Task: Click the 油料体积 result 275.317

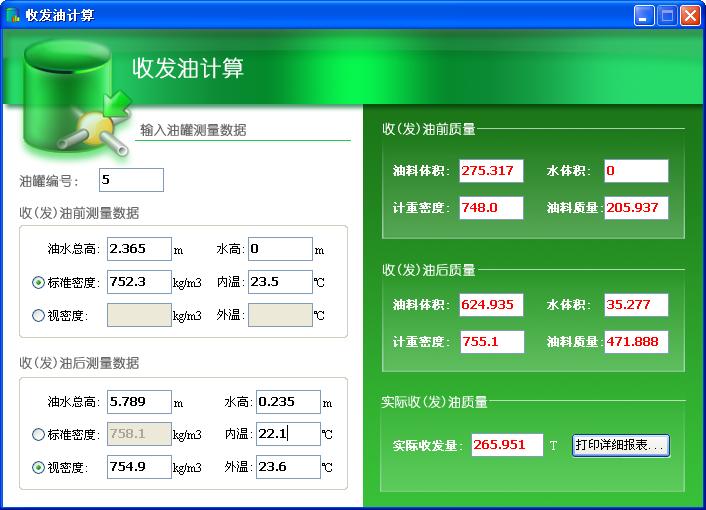Action: [x=491, y=171]
